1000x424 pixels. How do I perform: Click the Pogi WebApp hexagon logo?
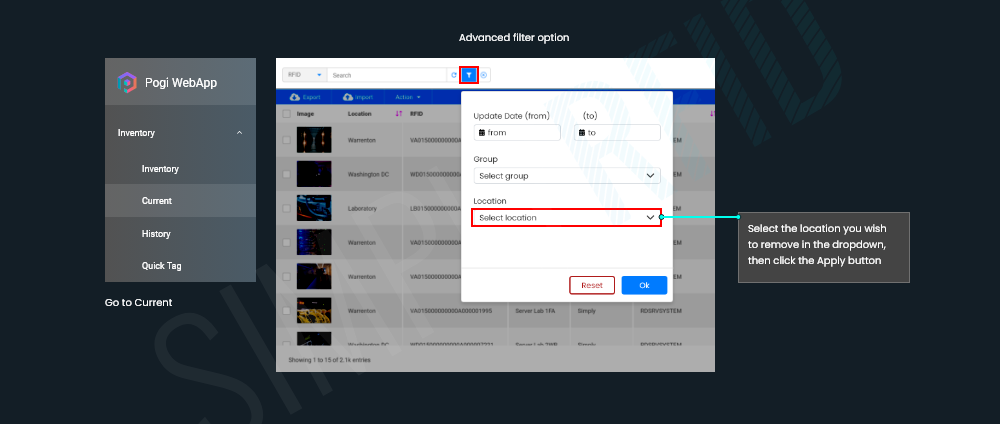click(127, 83)
